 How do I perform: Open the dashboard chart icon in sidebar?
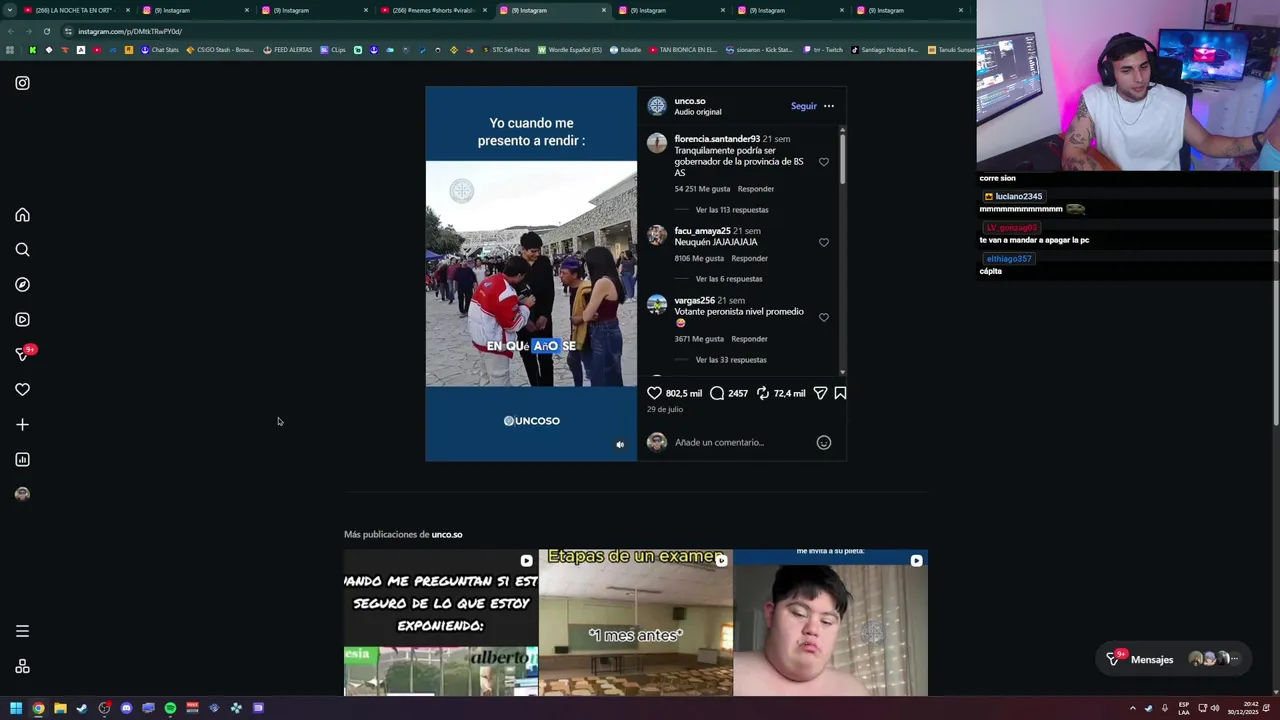(x=22, y=460)
